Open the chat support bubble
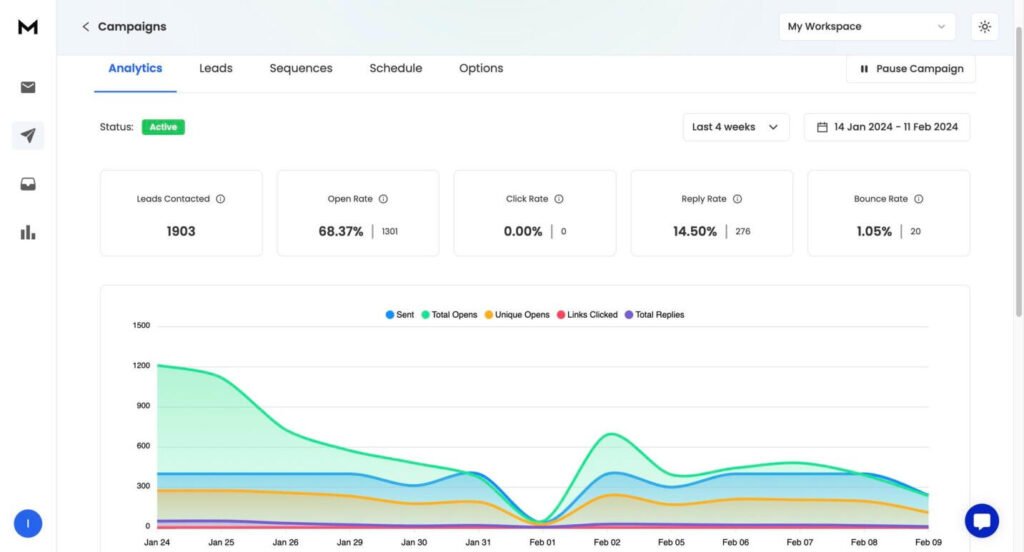Viewport: 1024px width, 552px height. [981, 521]
